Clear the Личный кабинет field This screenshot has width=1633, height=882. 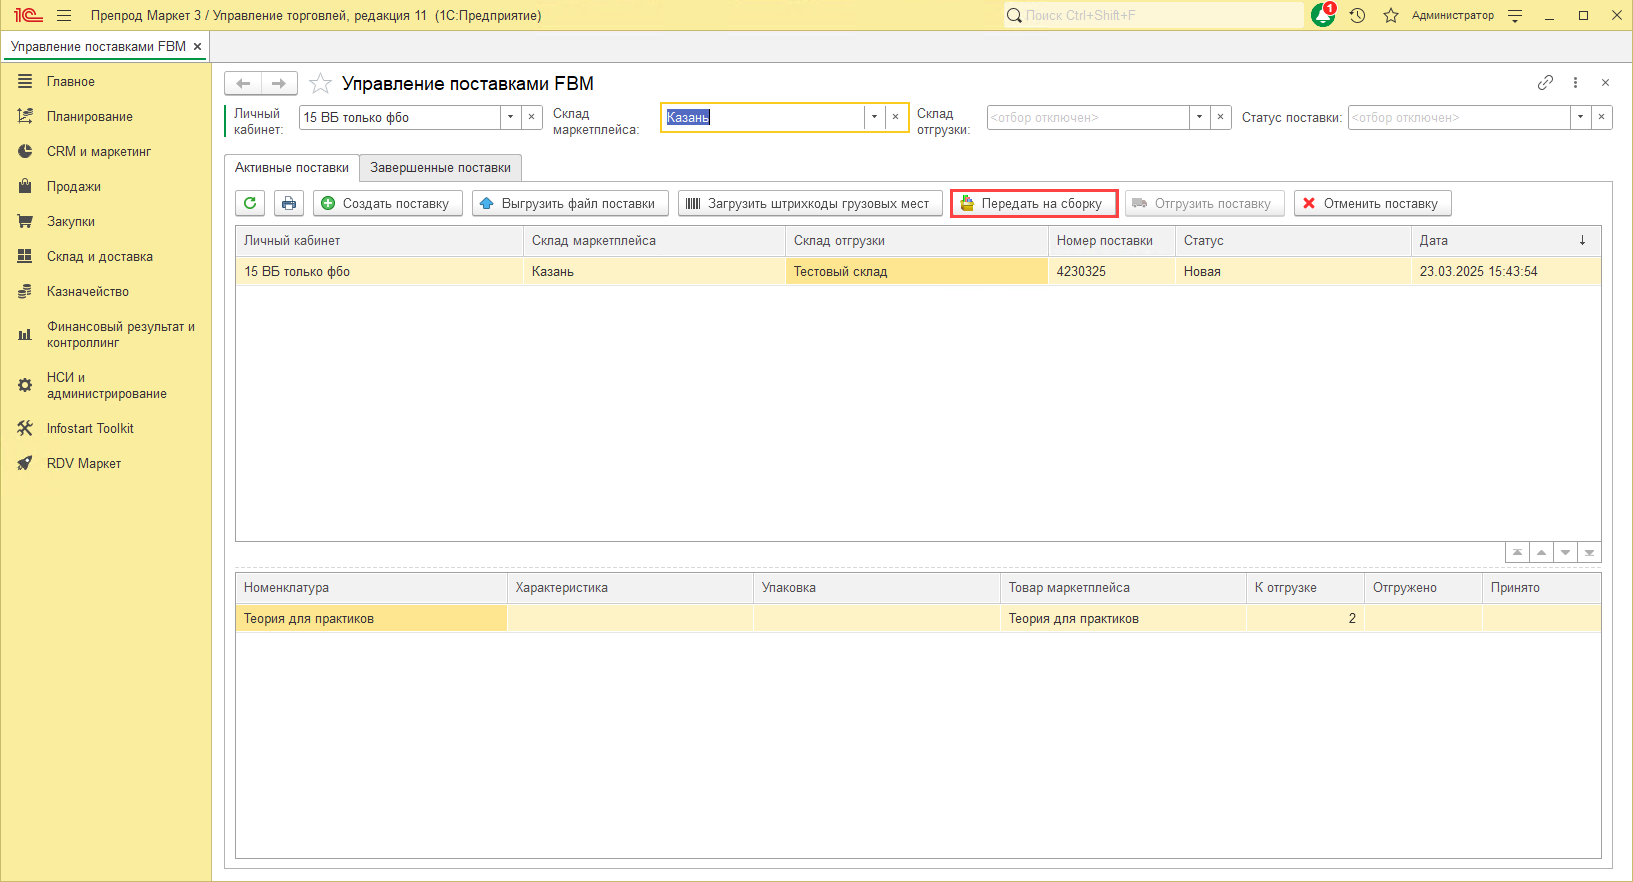point(532,117)
